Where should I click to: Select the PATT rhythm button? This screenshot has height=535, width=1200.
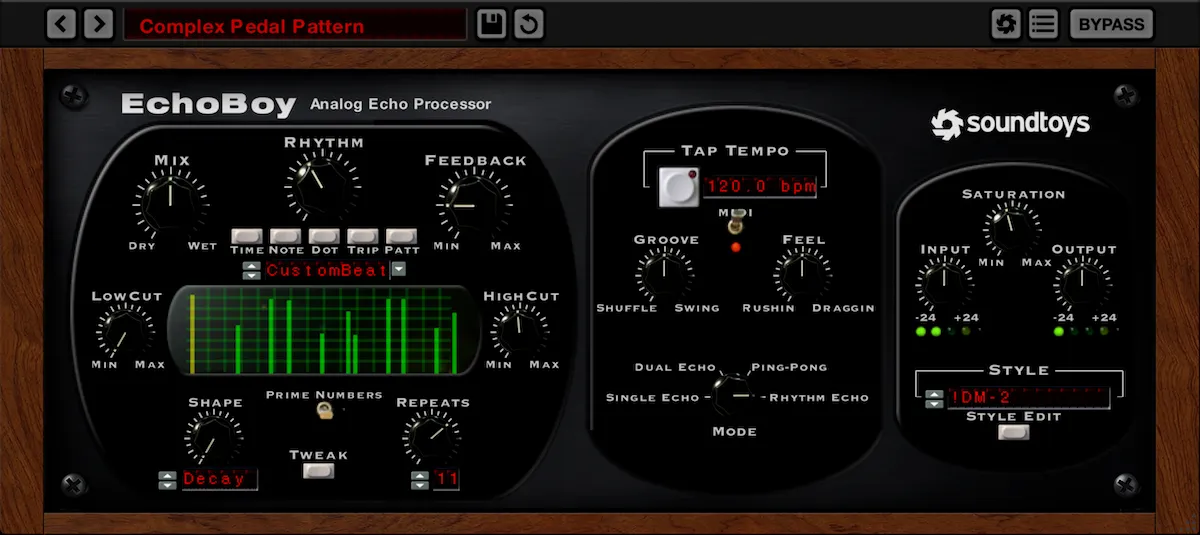[x=402, y=236]
